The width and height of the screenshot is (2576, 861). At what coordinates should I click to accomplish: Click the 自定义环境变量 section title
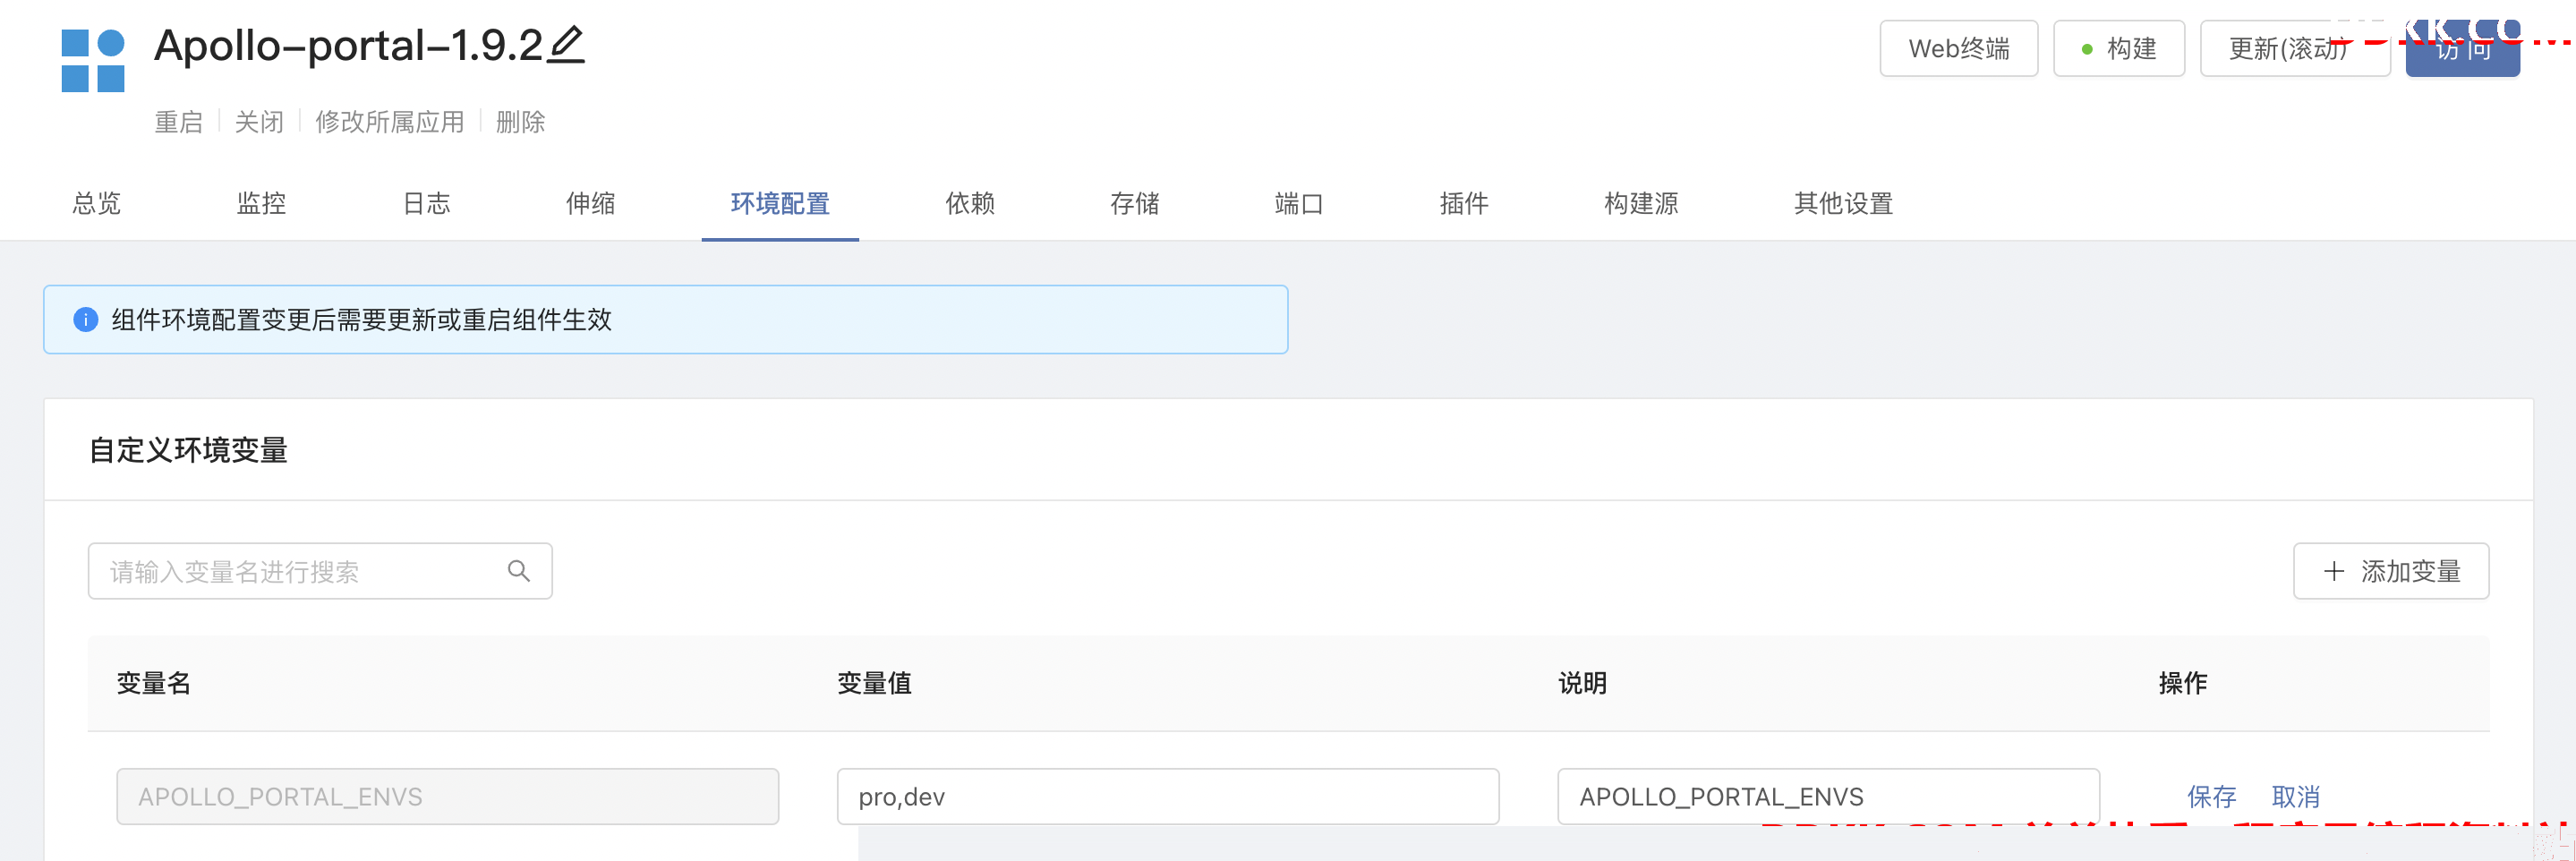click(x=189, y=450)
